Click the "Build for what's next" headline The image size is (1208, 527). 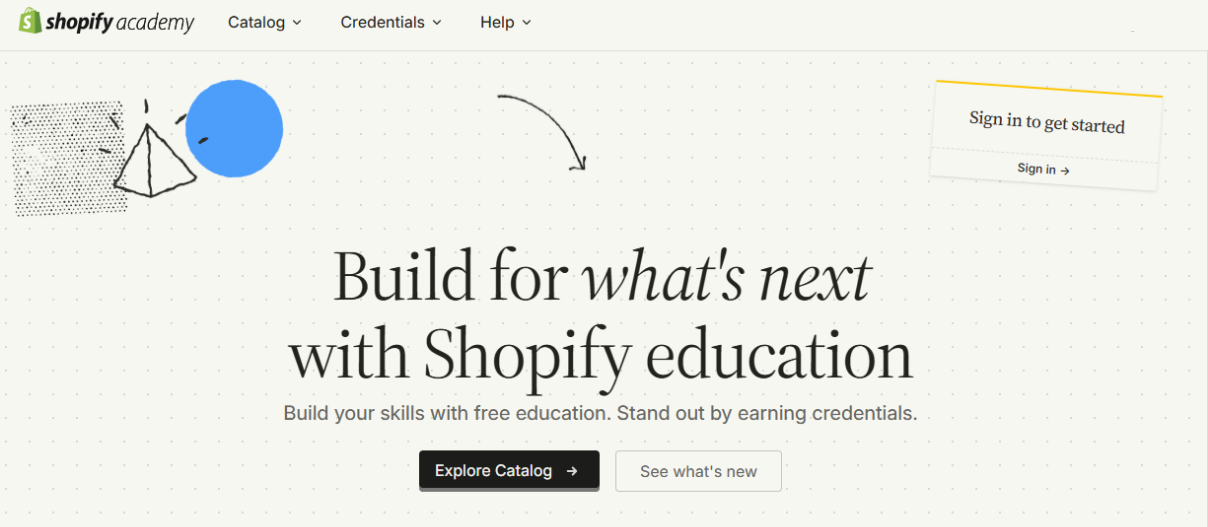pyautogui.click(x=601, y=276)
